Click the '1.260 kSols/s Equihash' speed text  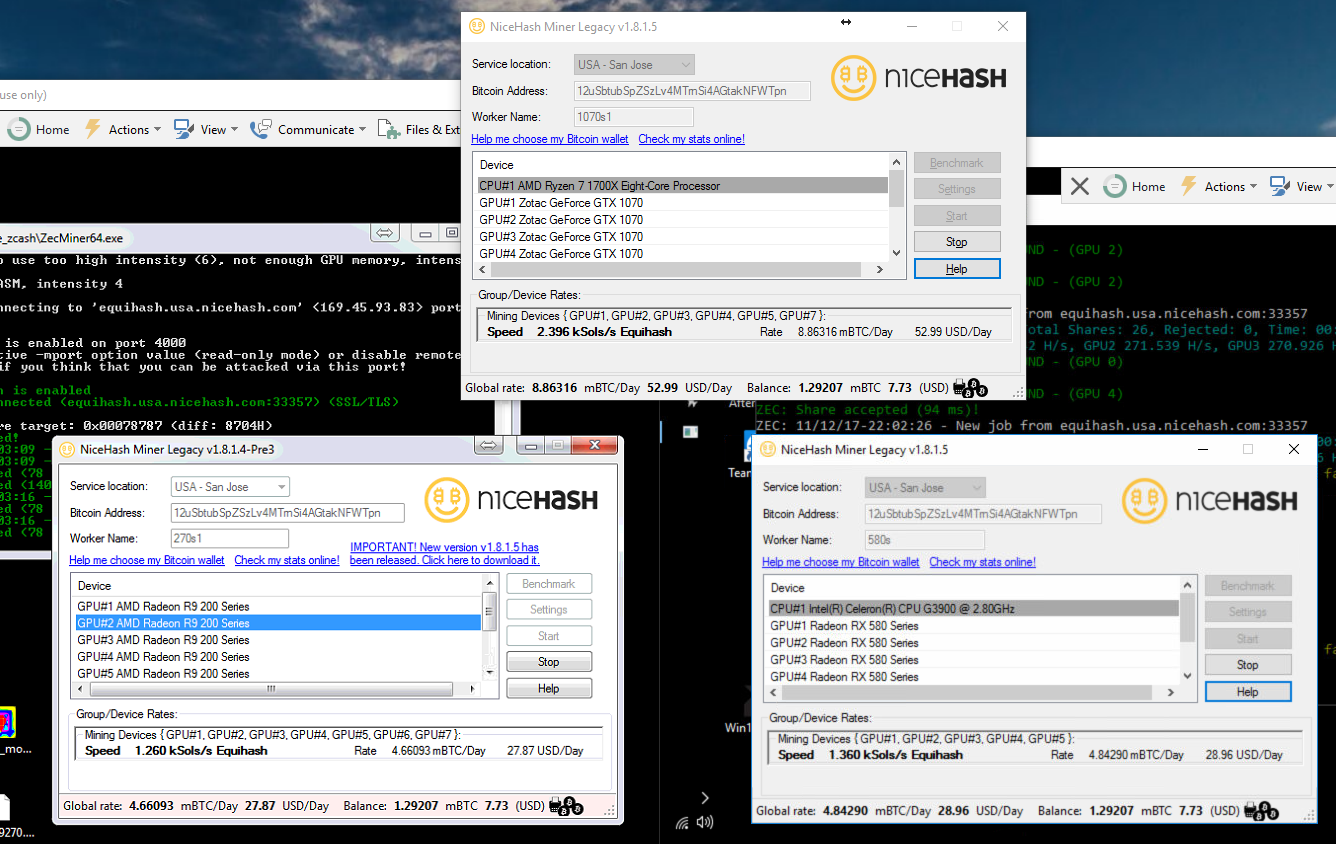pos(201,751)
